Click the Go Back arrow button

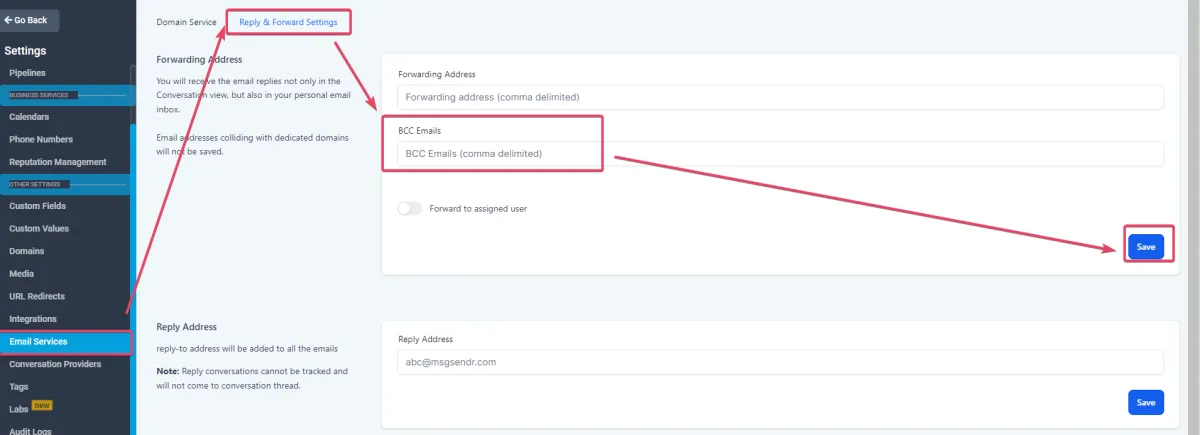click(x=27, y=20)
